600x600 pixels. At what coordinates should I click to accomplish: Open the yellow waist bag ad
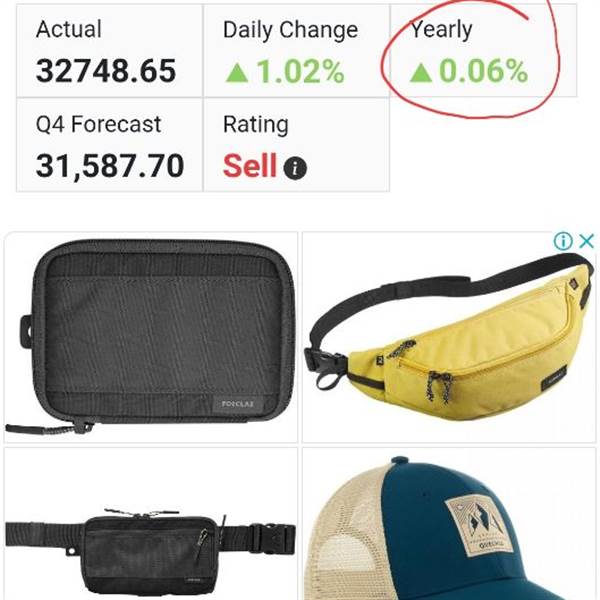(x=449, y=337)
